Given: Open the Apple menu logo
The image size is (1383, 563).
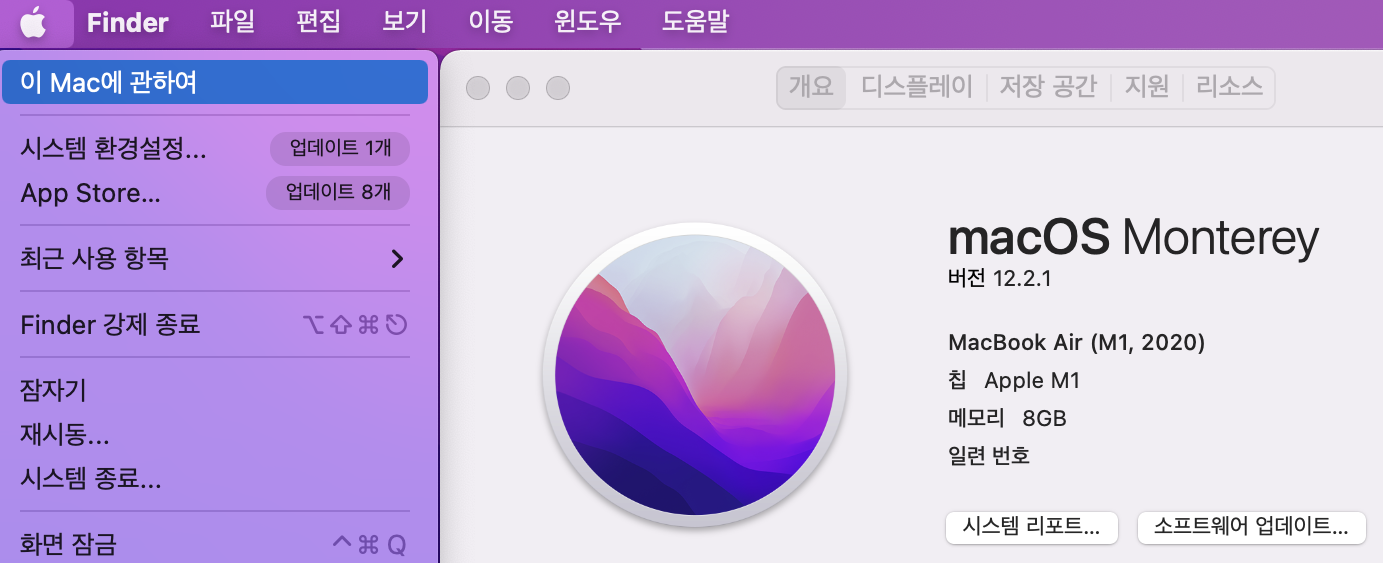Looking at the screenshot, I should point(33,22).
